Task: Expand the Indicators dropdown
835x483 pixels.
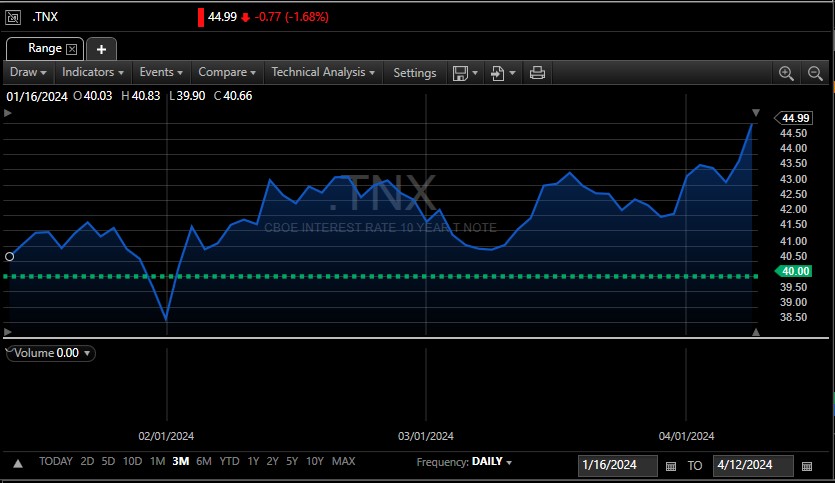Action: (x=92, y=72)
